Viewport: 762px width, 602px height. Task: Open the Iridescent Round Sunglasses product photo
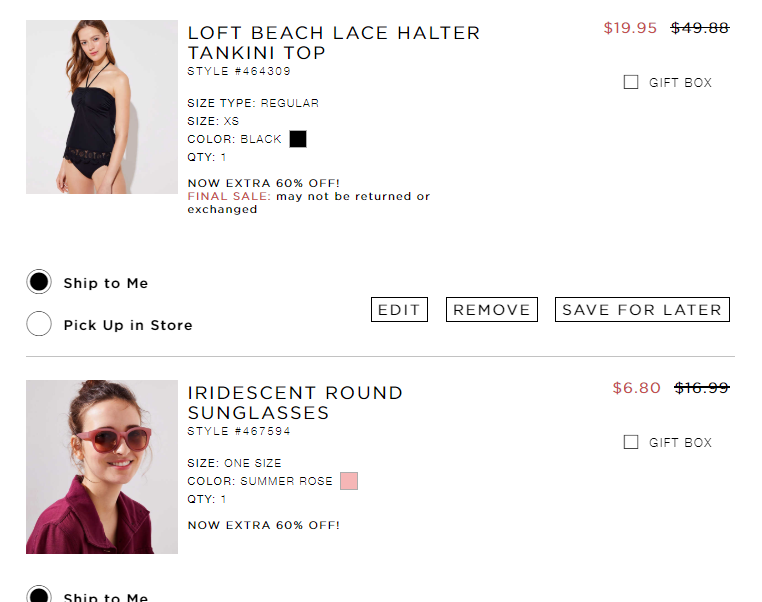pyautogui.click(x=102, y=467)
